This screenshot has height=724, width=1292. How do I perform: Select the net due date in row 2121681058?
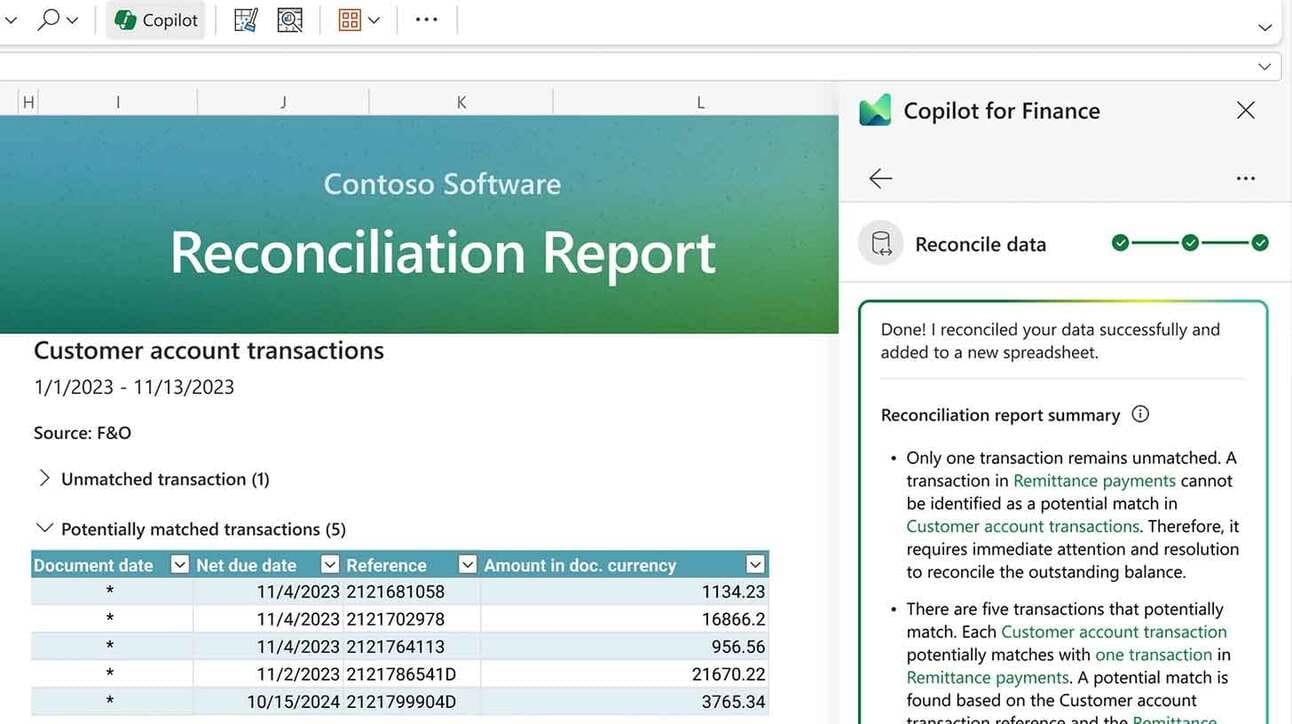pyautogui.click(x=268, y=592)
